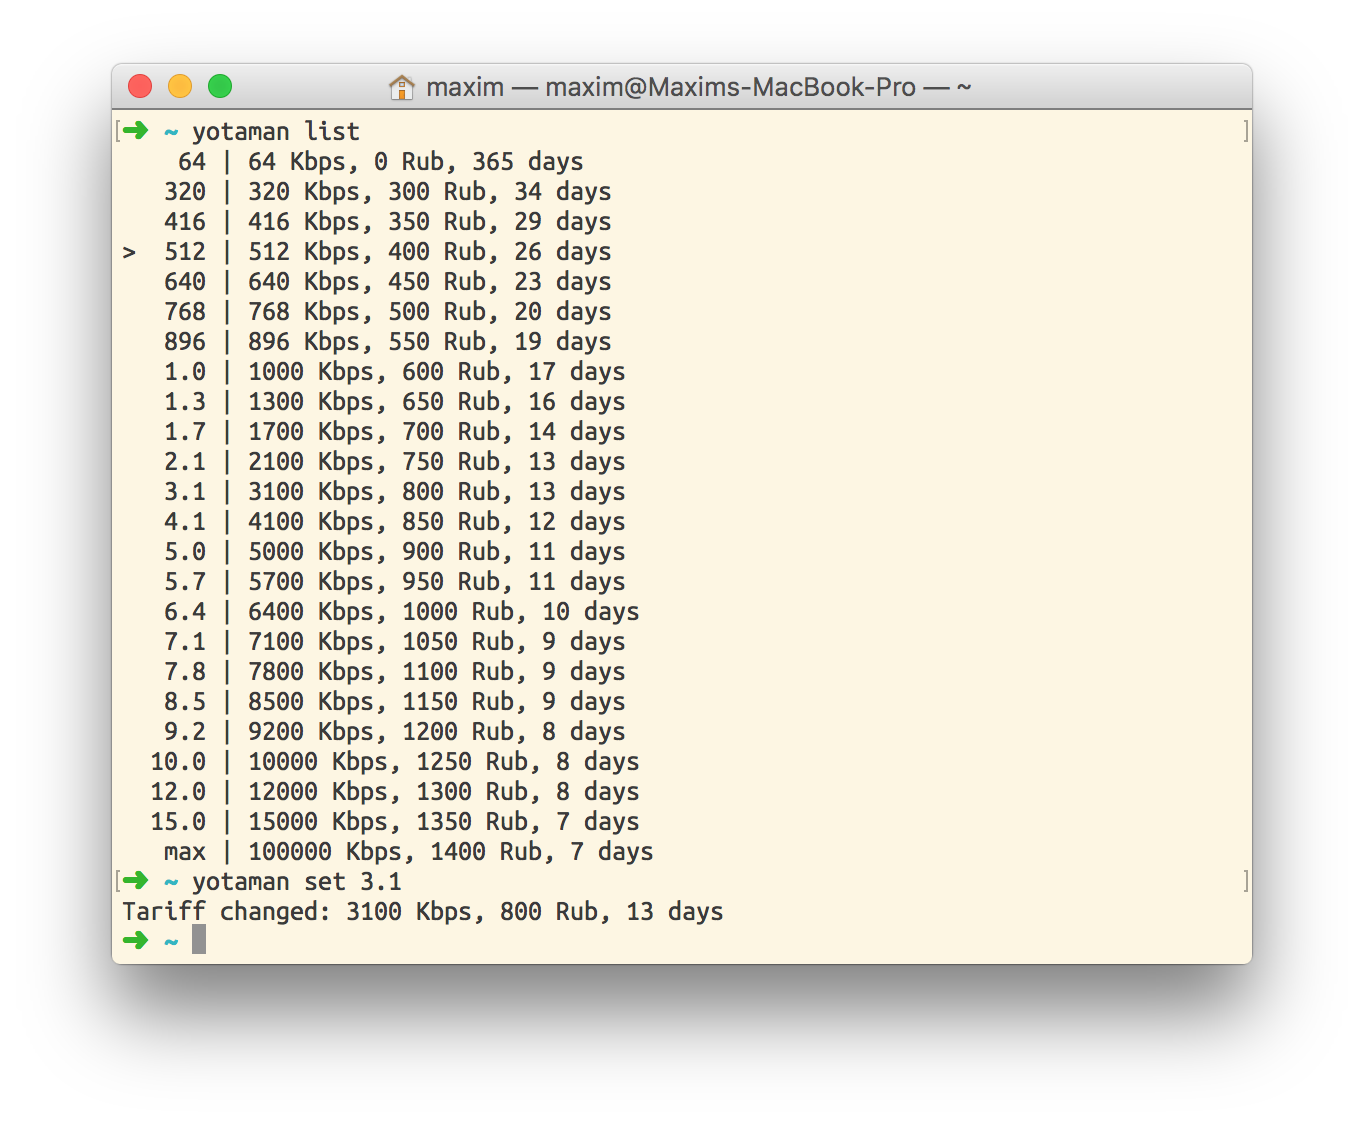
Task: Click the line '5700 Kbps, 950 Rub, 11 days'
Action: tap(436, 581)
